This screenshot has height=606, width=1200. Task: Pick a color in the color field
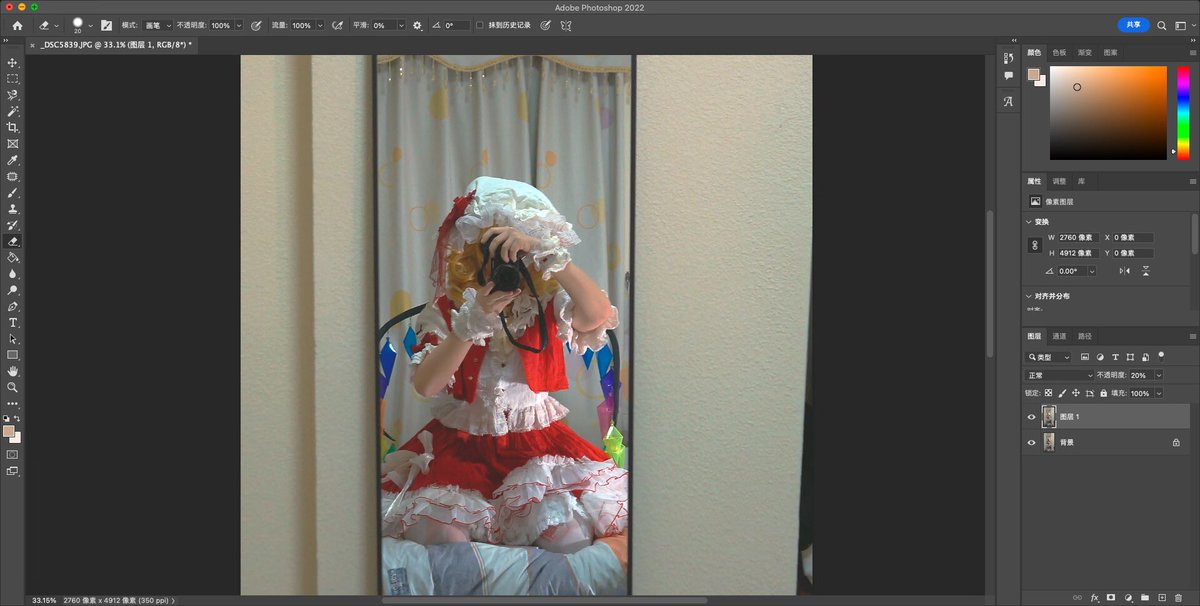(1108, 112)
